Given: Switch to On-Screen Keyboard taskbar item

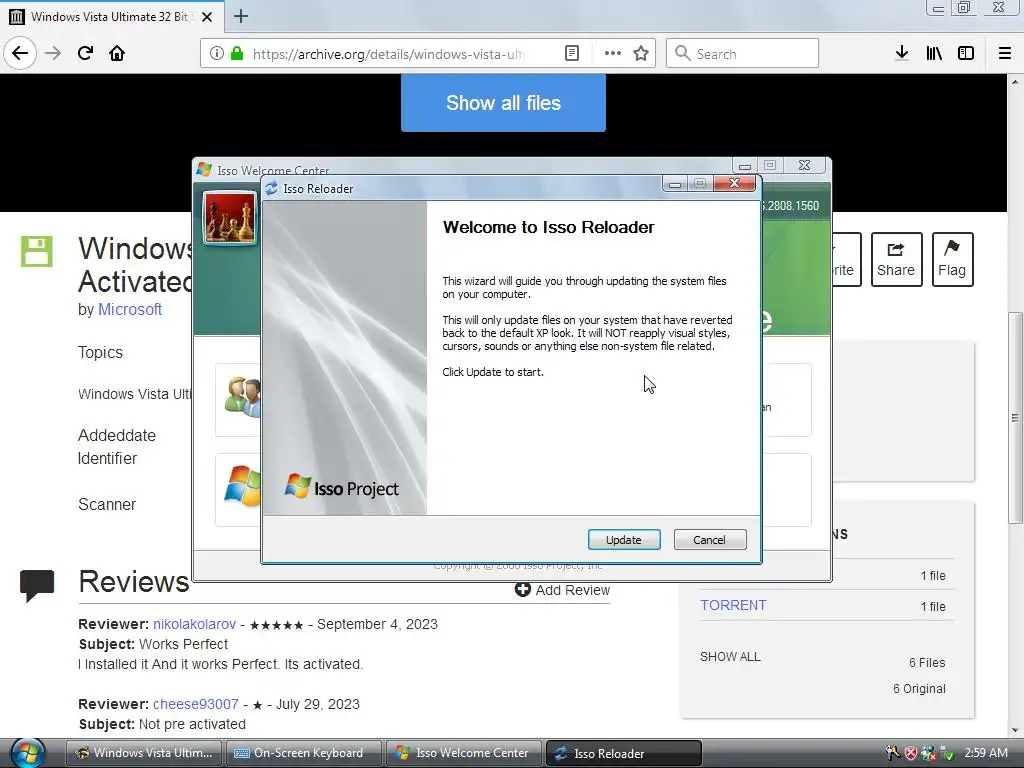Looking at the screenshot, I should [x=304, y=753].
